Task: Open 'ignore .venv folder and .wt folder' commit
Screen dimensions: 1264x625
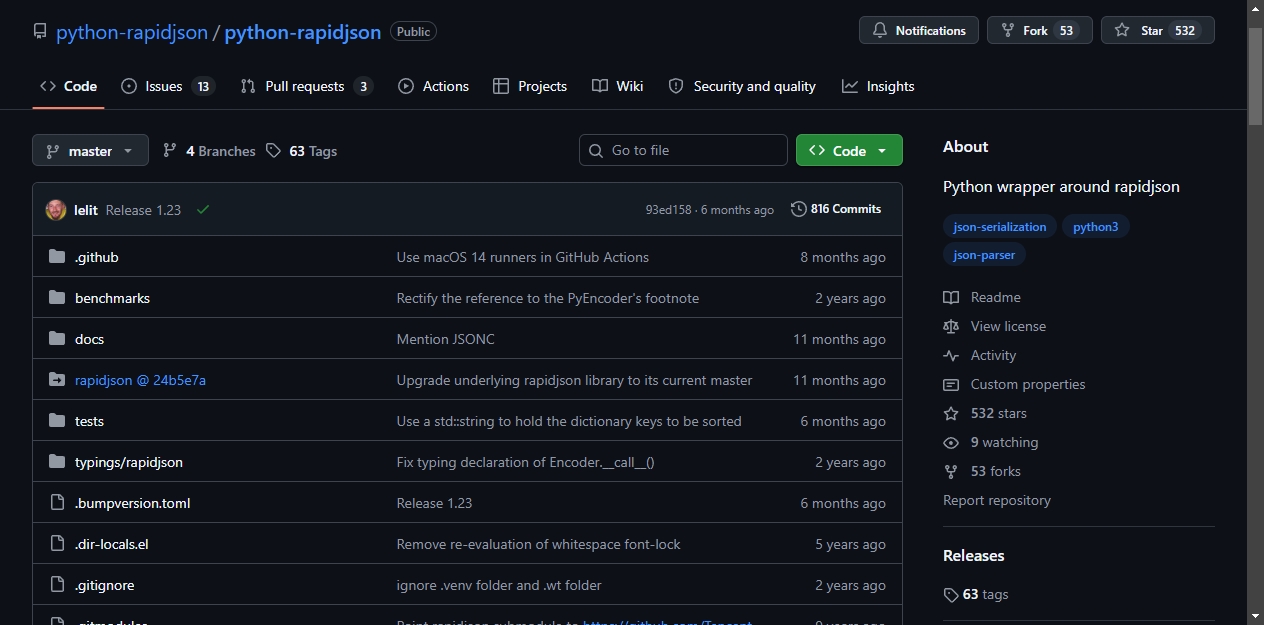Action: pyautogui.click(x=499, y=585)
